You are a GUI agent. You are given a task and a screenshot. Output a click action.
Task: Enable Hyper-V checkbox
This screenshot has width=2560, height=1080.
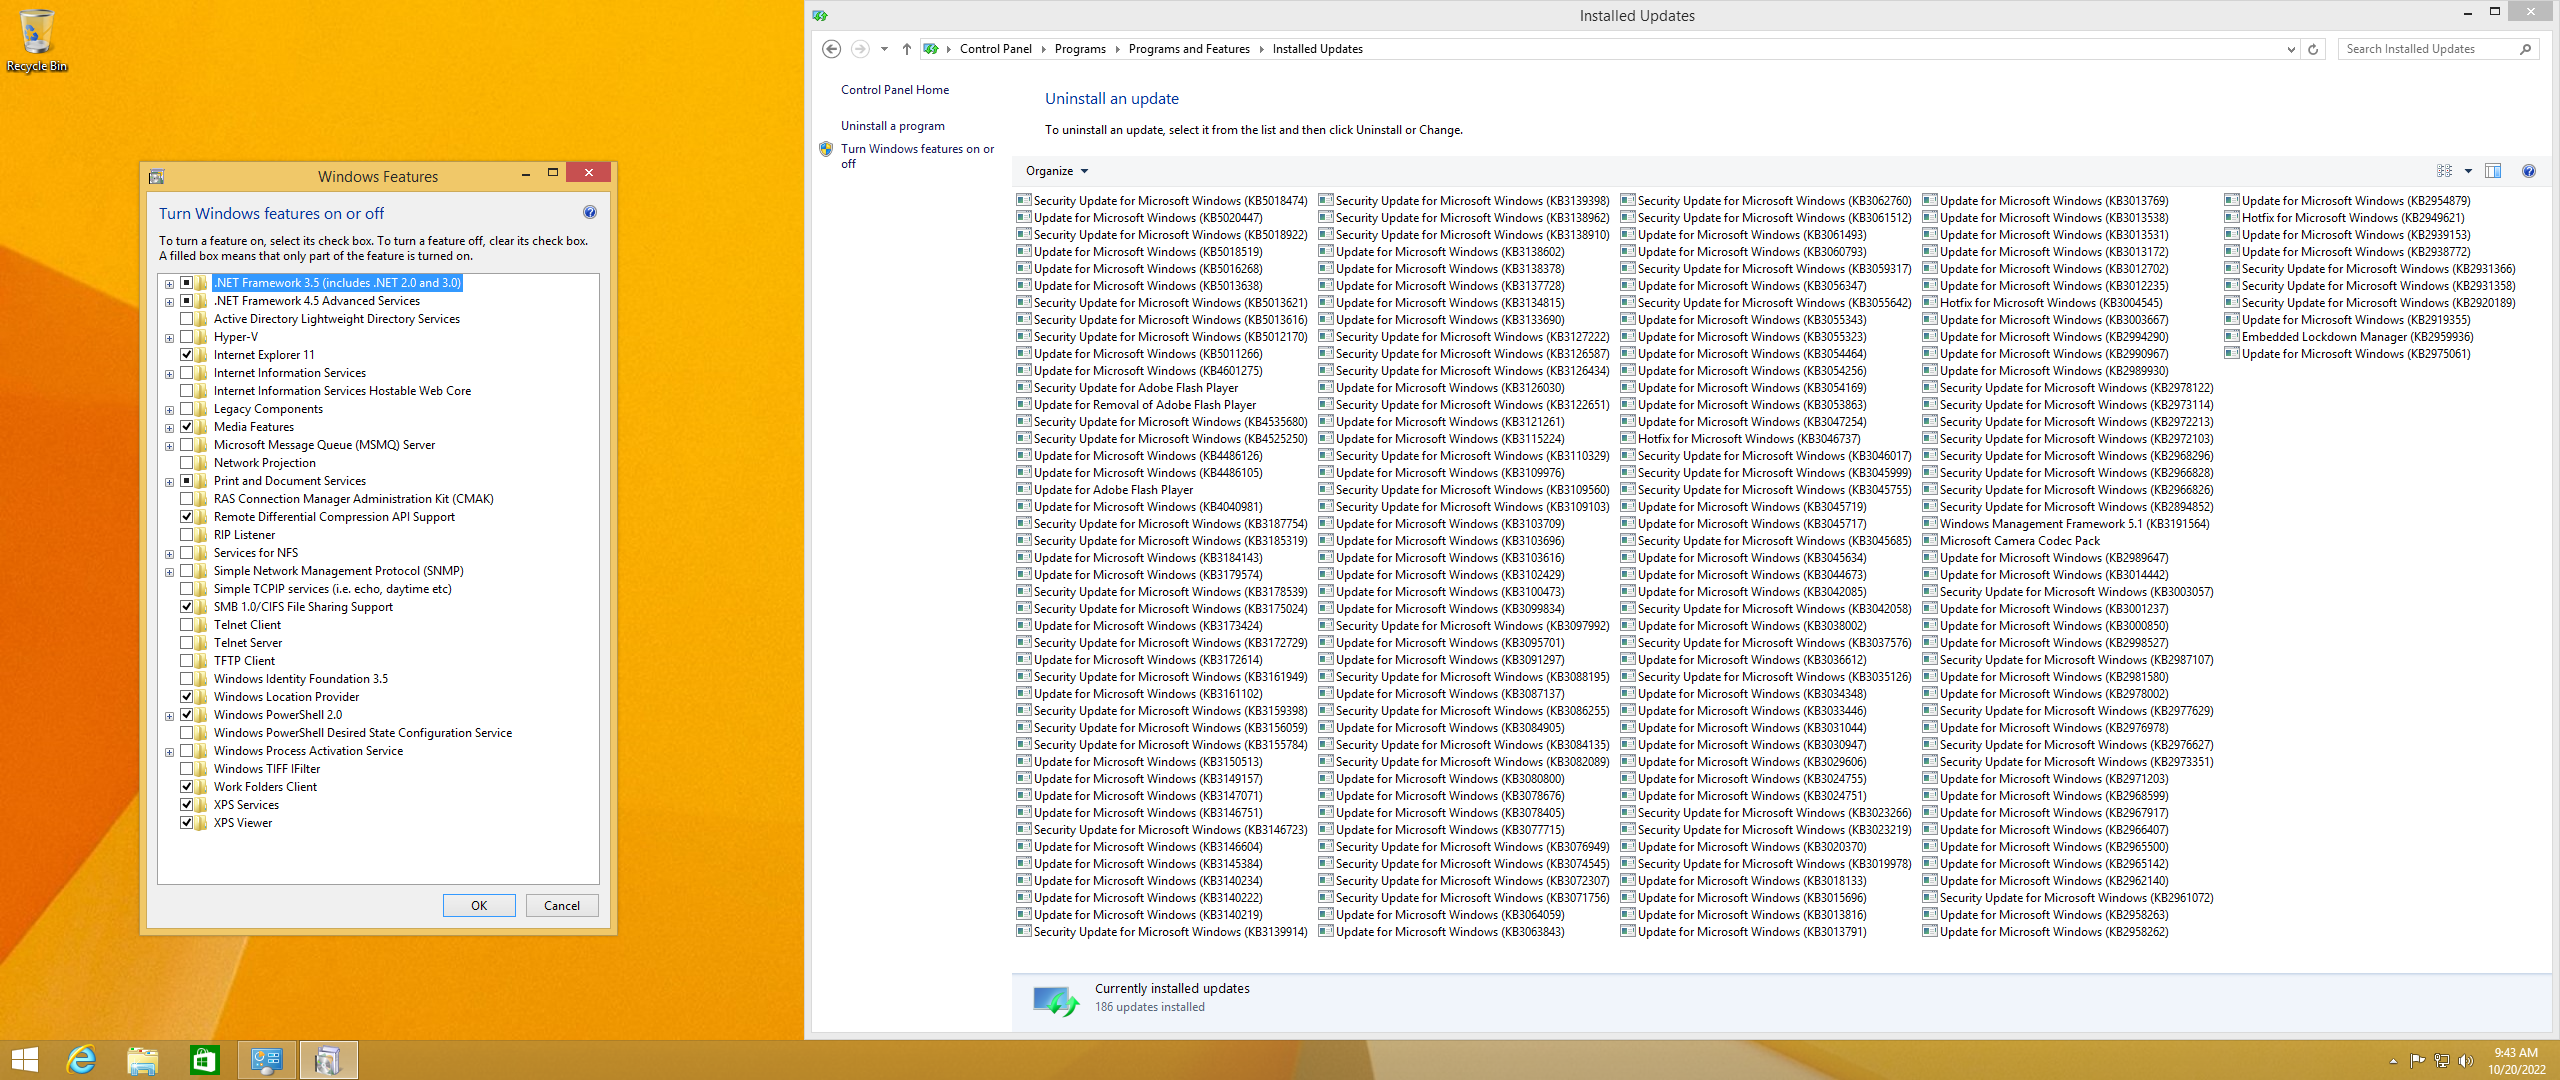[187, 337]
